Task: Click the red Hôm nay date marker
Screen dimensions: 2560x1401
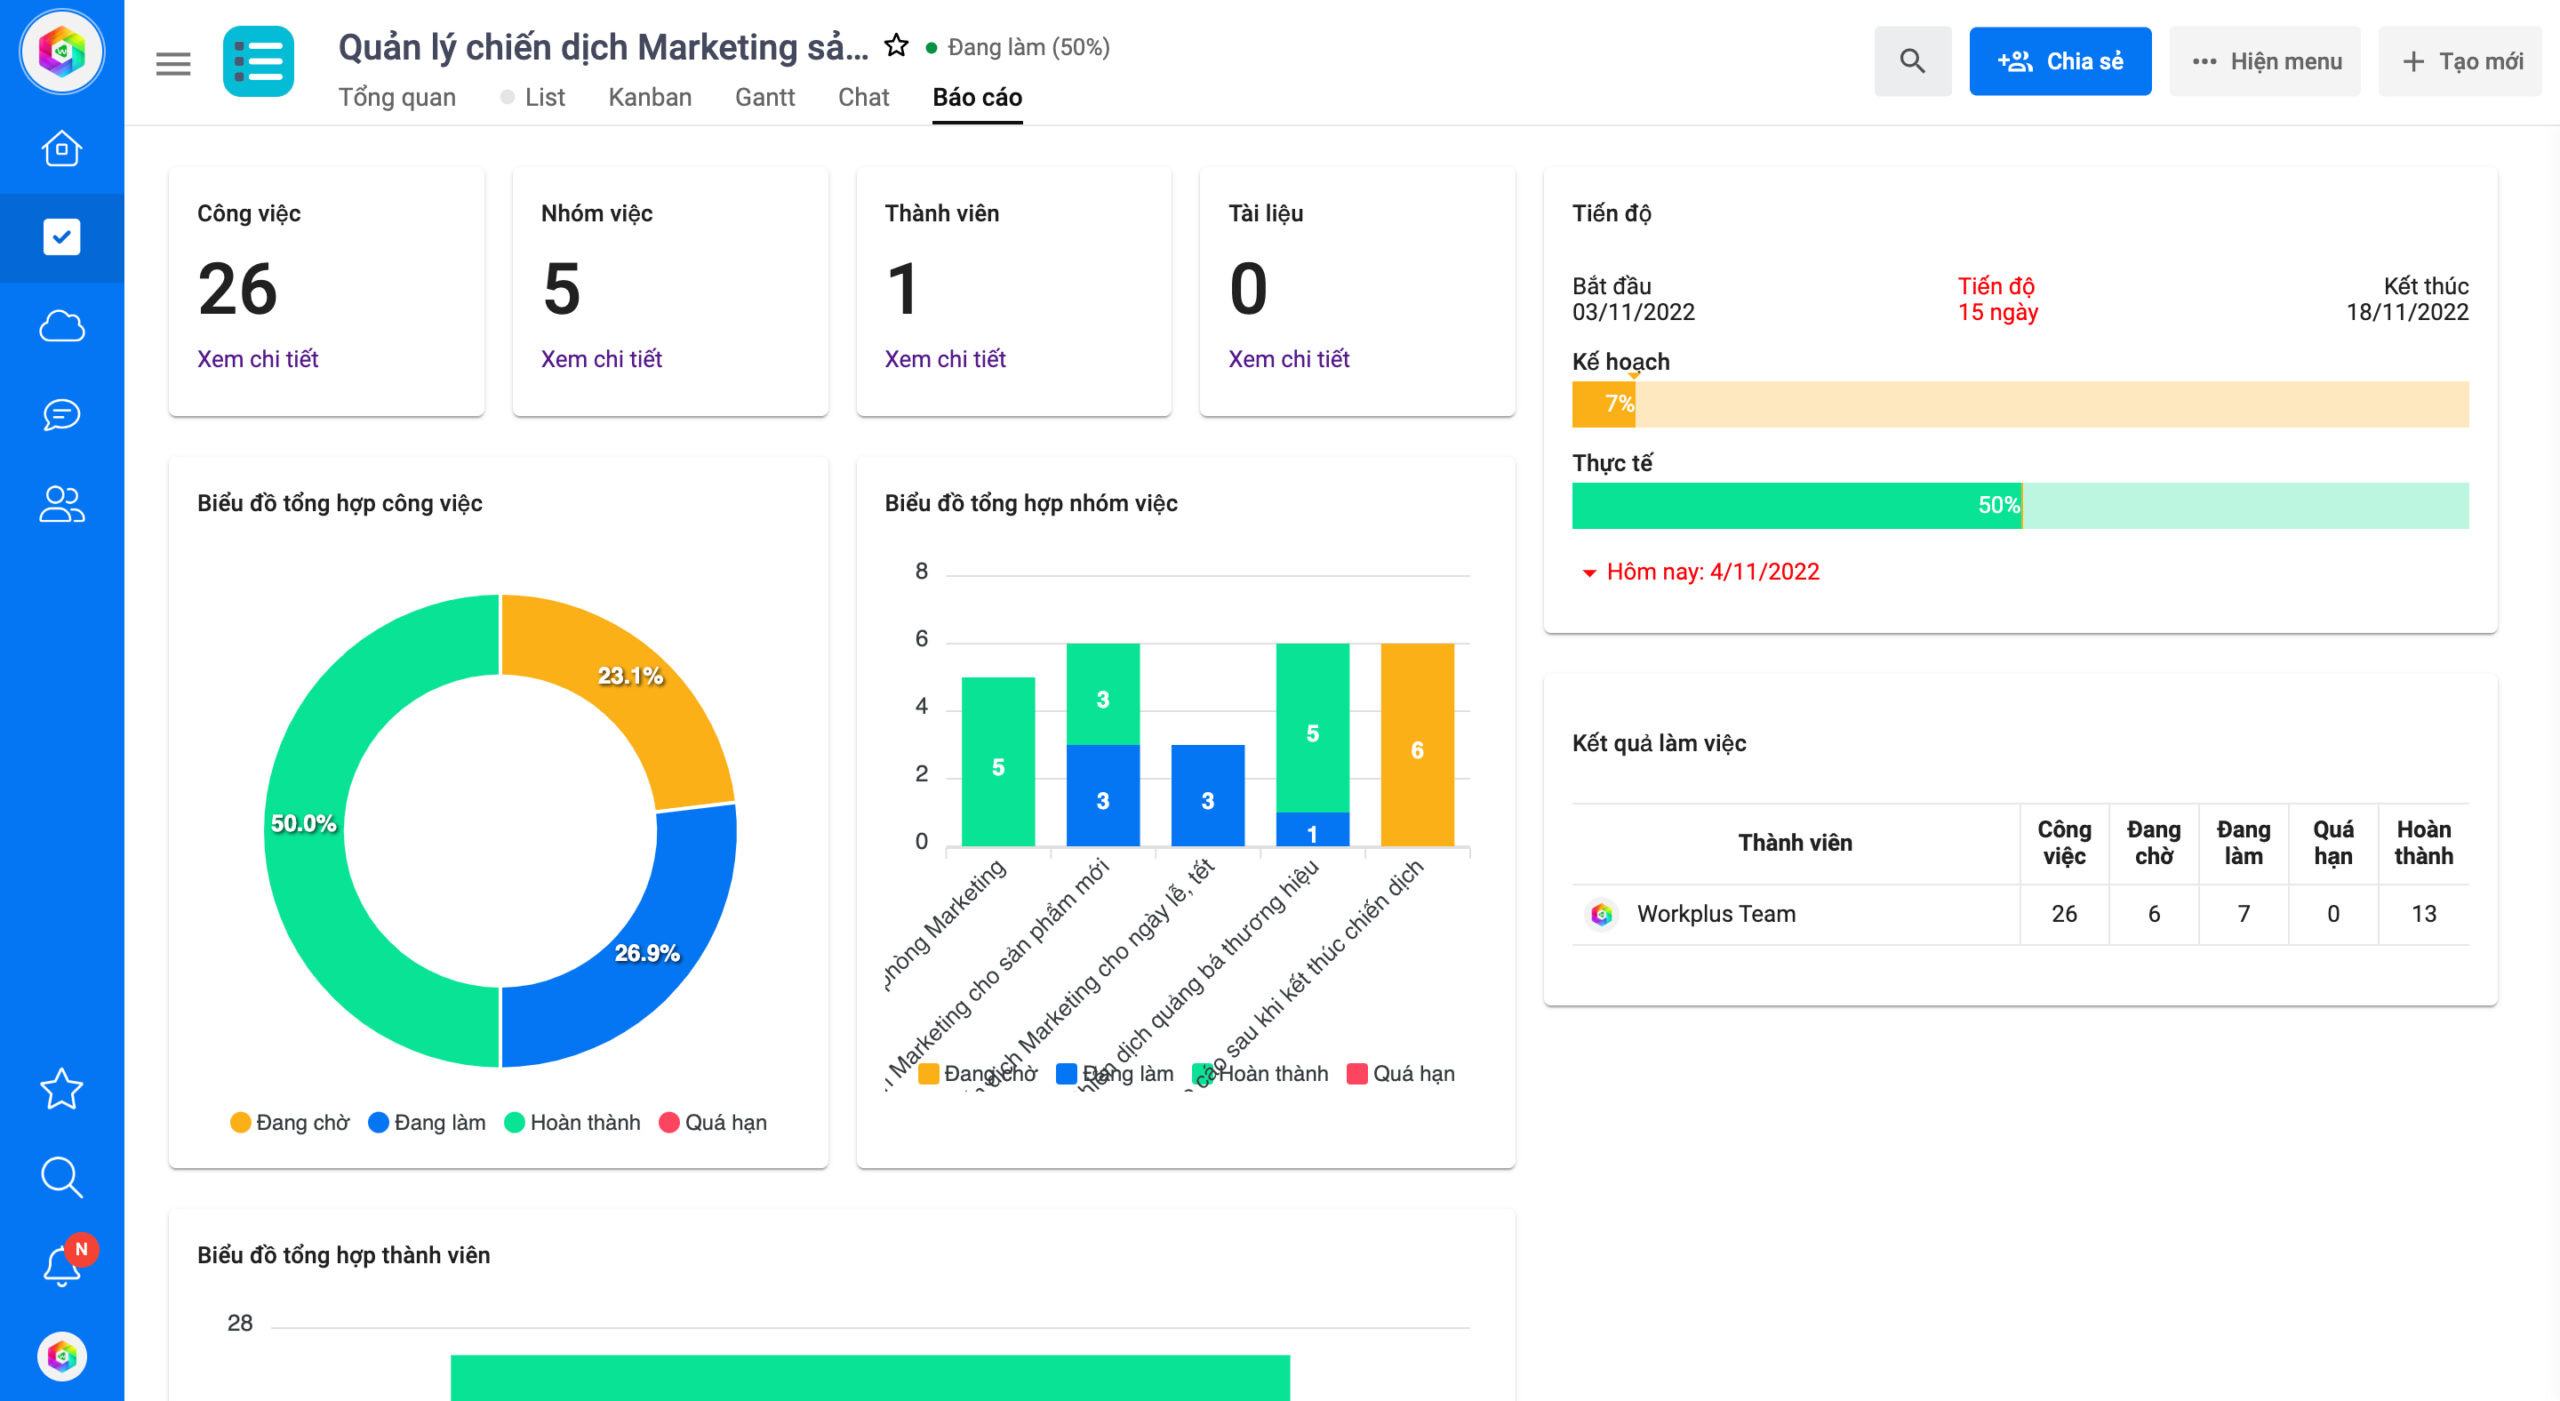Action: click(x=1700, y=572)
